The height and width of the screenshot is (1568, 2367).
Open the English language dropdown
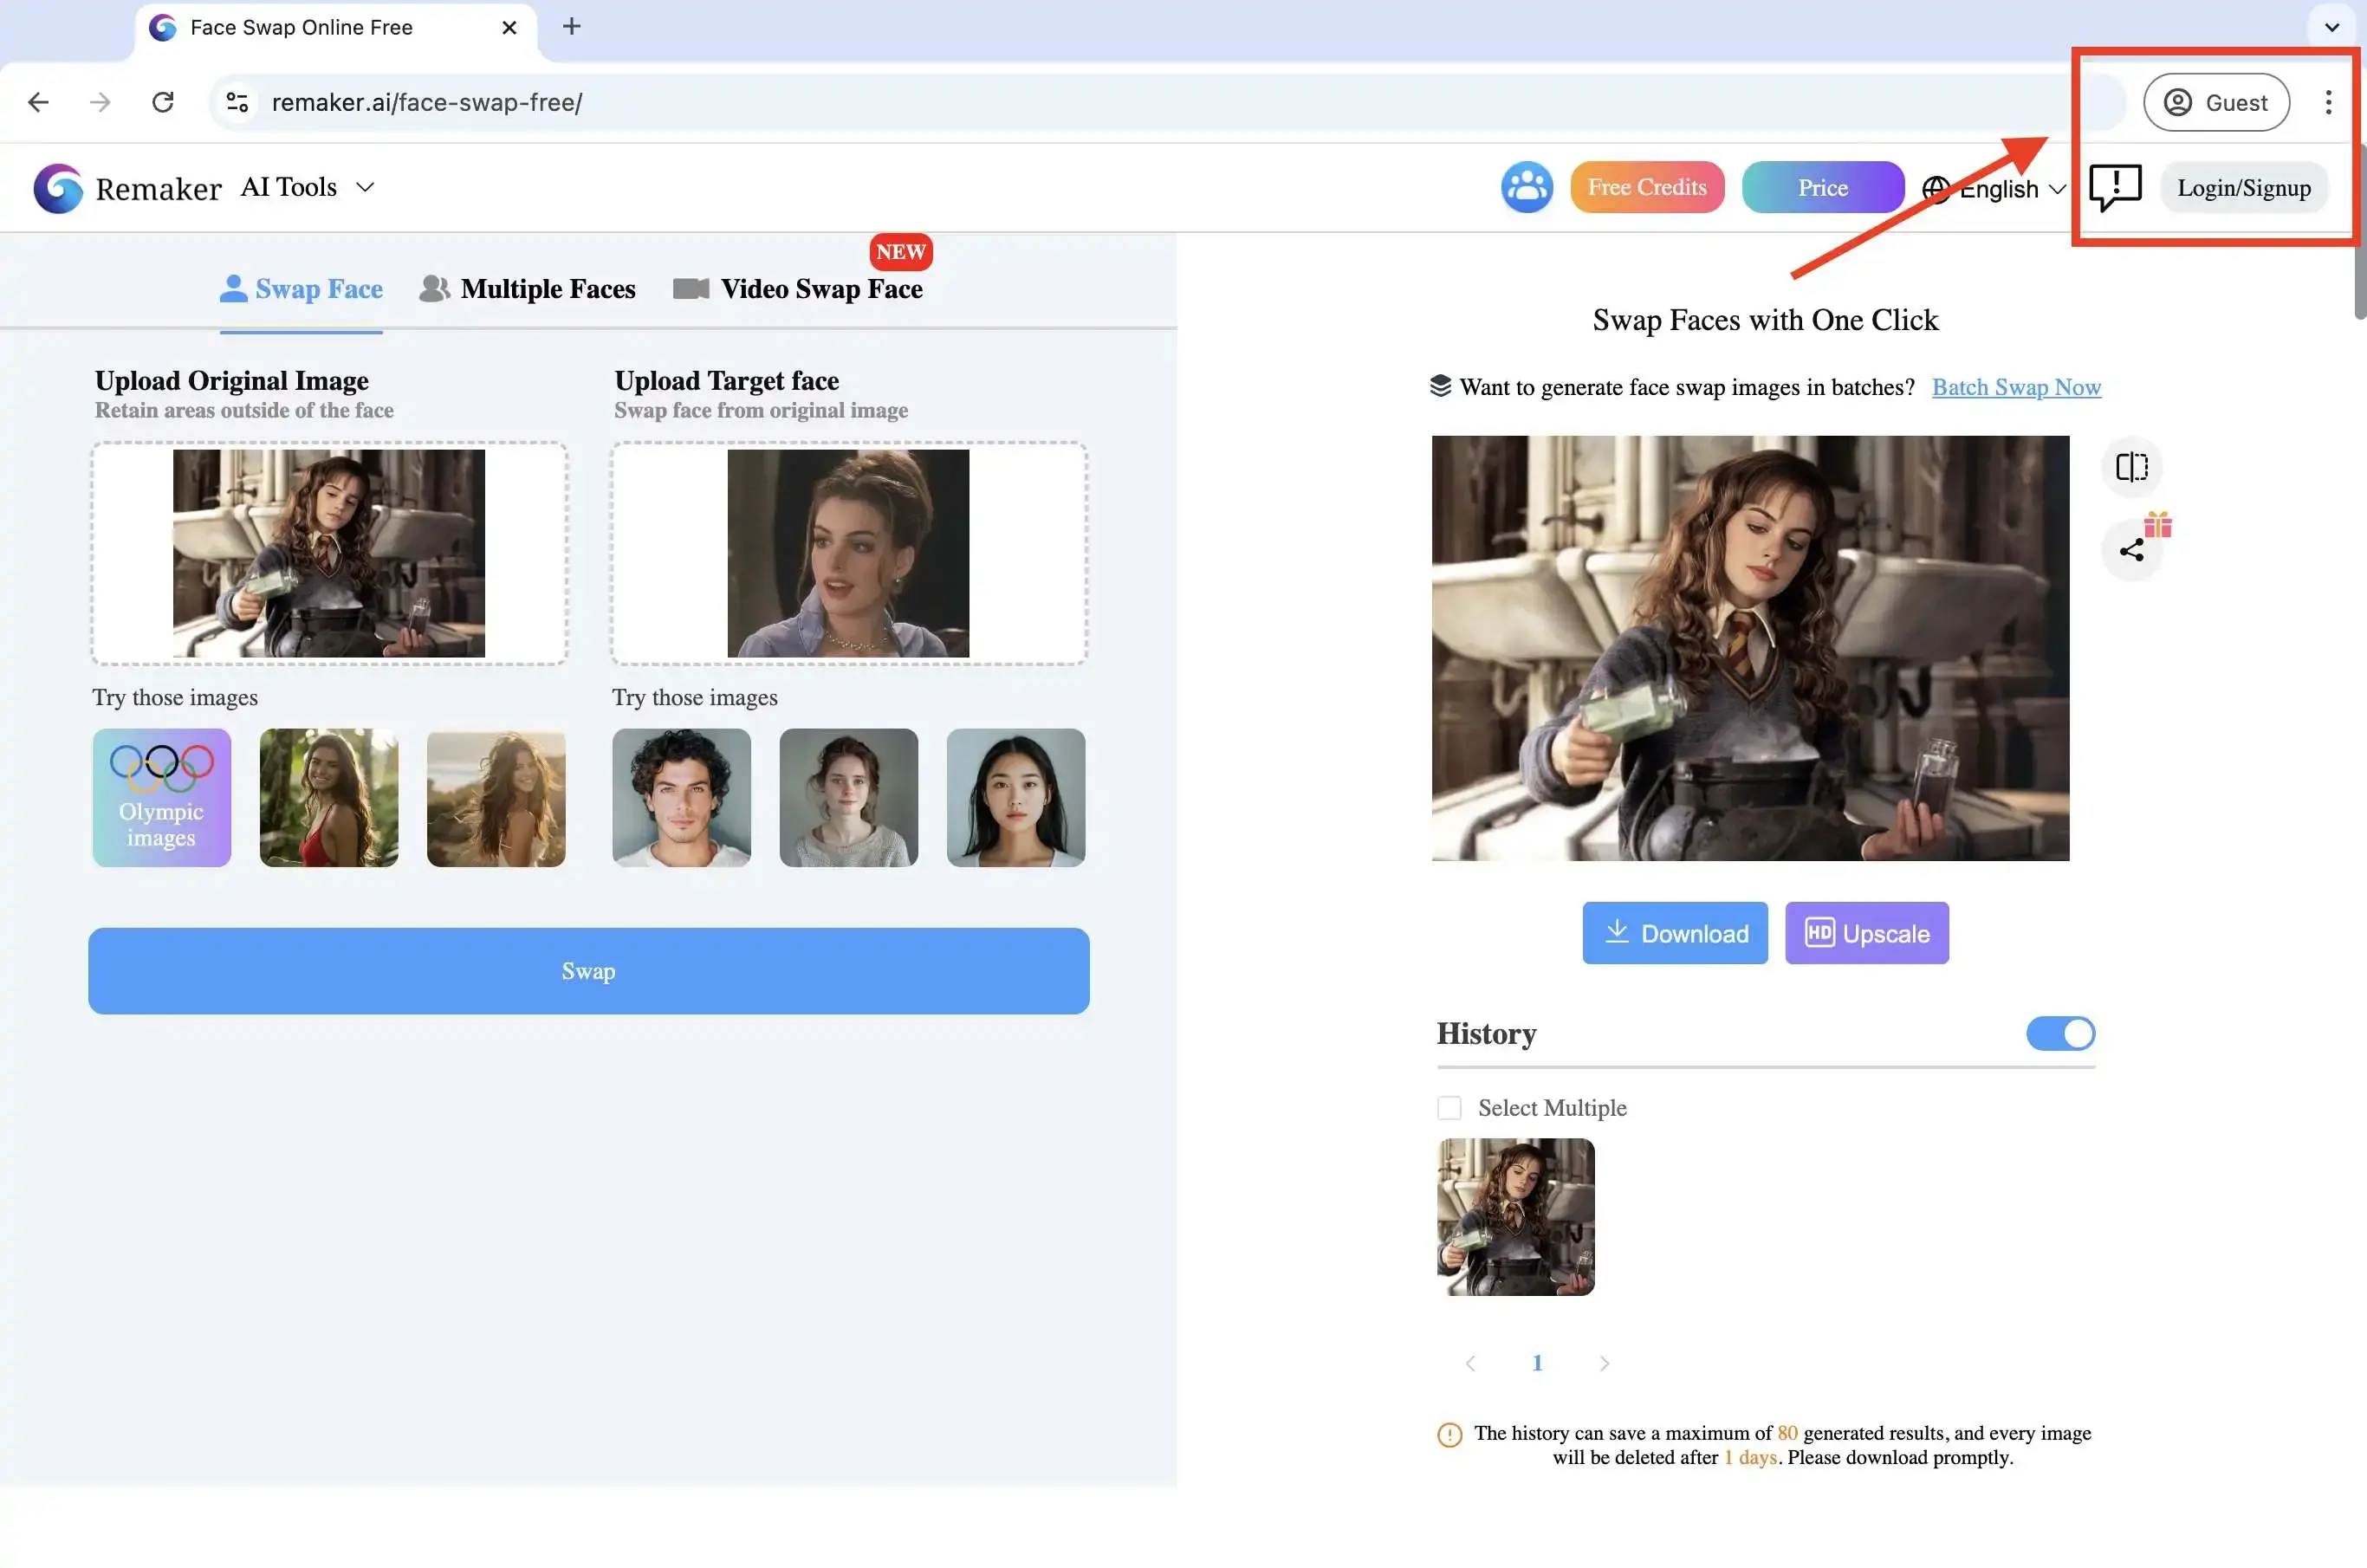click(2010, 189)
